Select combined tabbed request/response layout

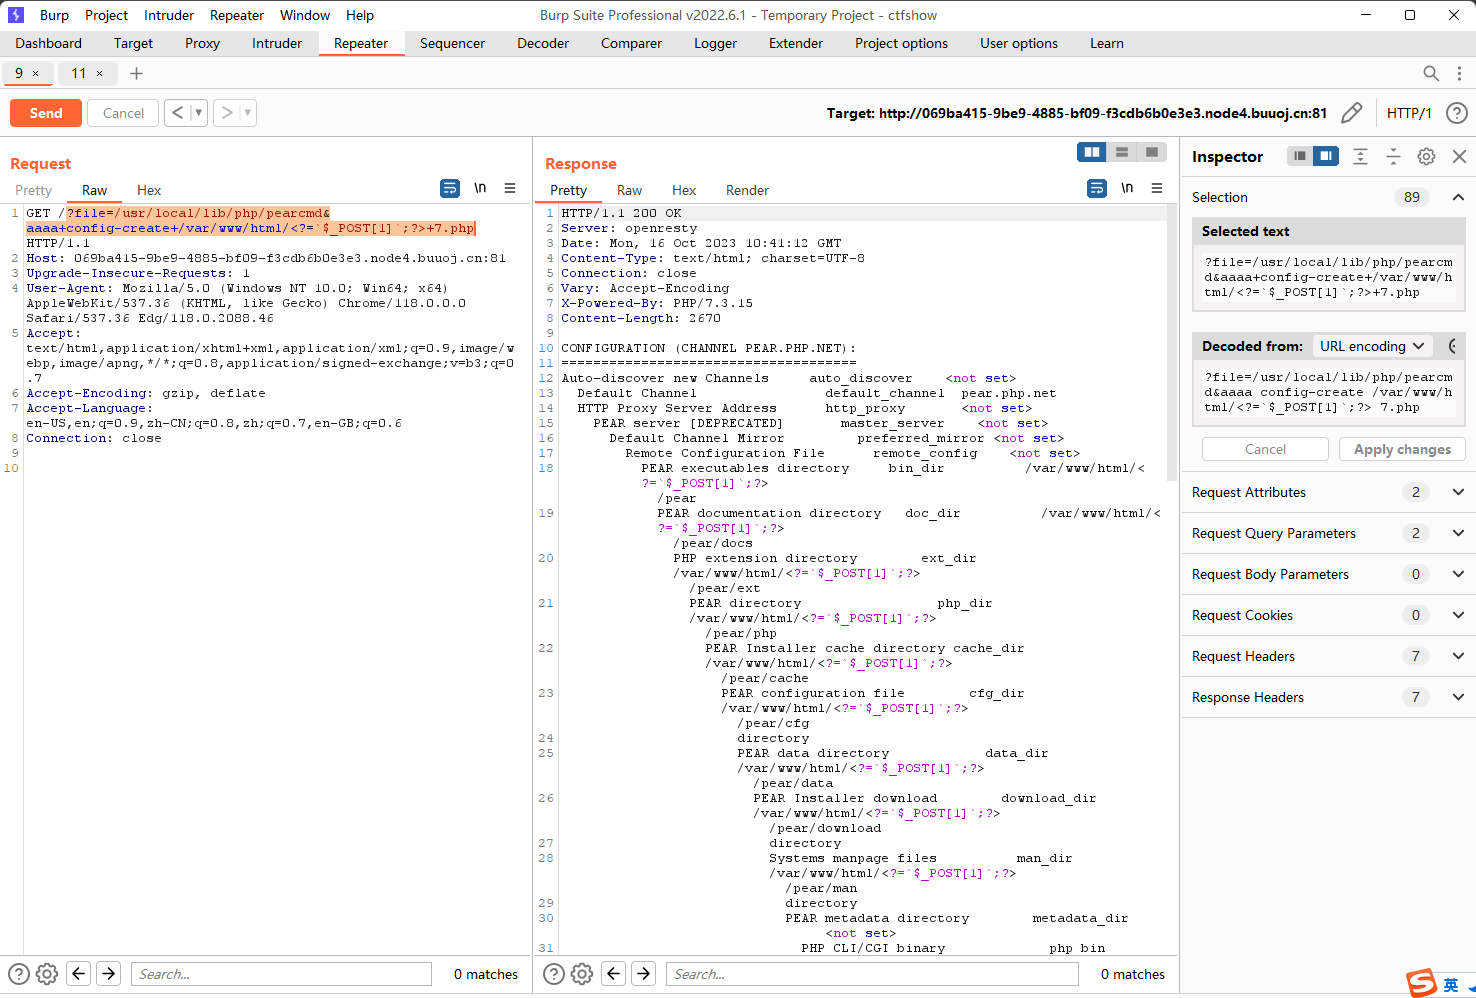point(1152,152)
